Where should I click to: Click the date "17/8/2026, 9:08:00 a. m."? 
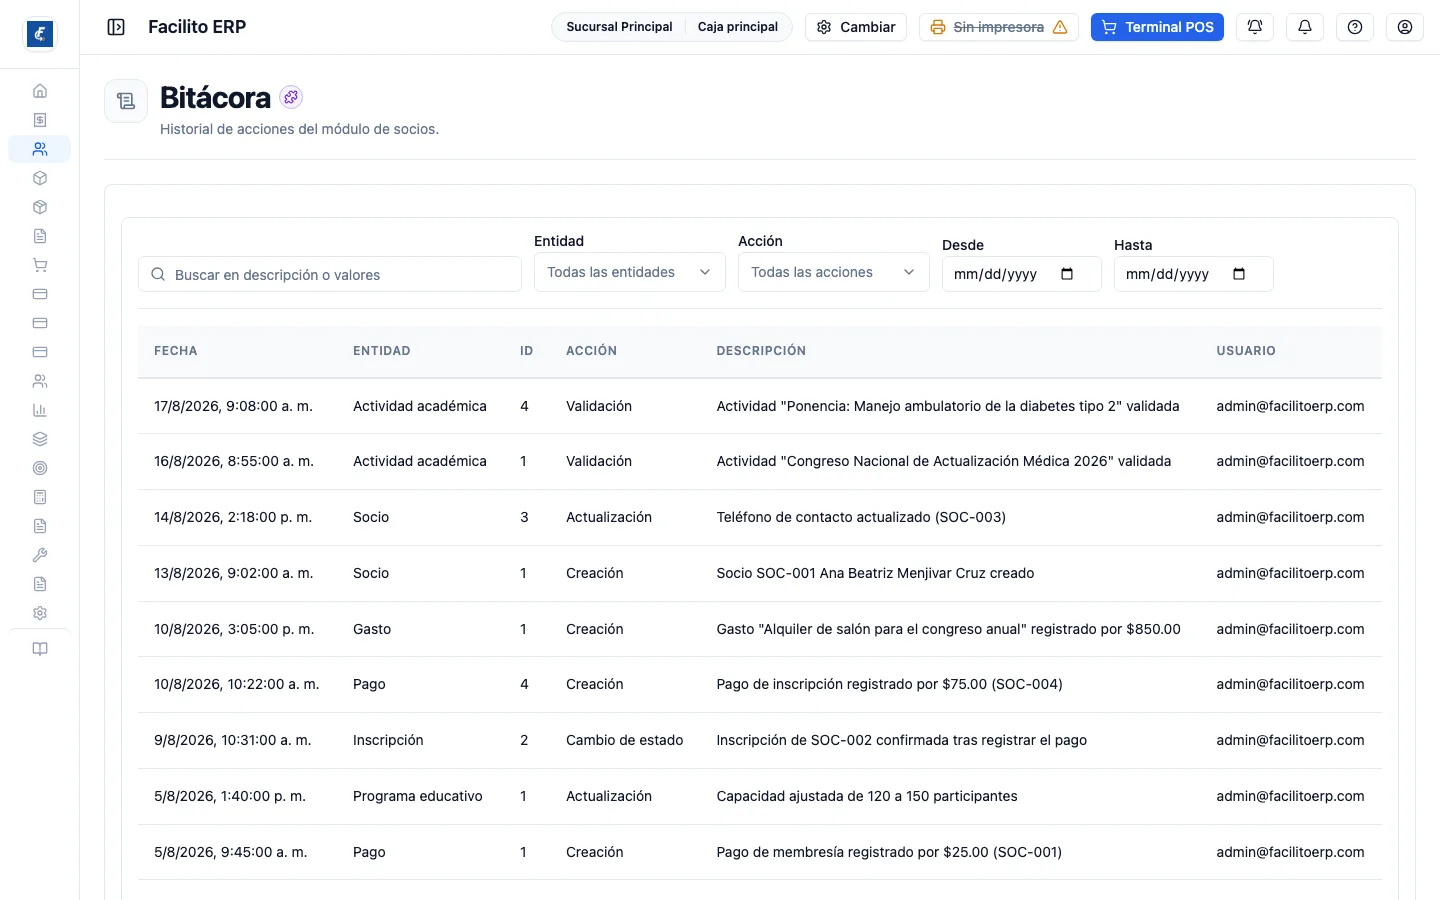pyautogui.click(x=233, y=406)
